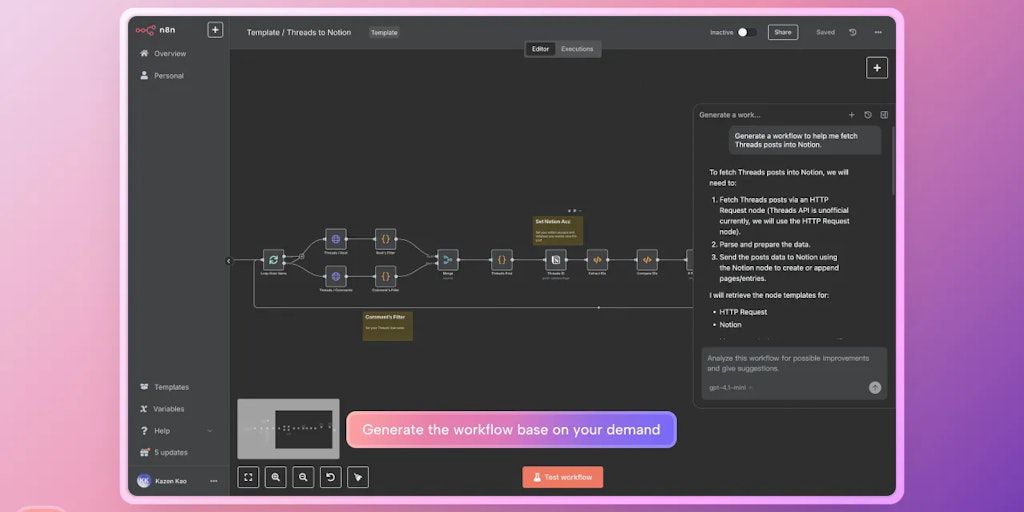Viewport: 1024px width, 512px height.
Task: Open the three-dot menu beside Kazen Kao
Action: (x=213, y=481)
